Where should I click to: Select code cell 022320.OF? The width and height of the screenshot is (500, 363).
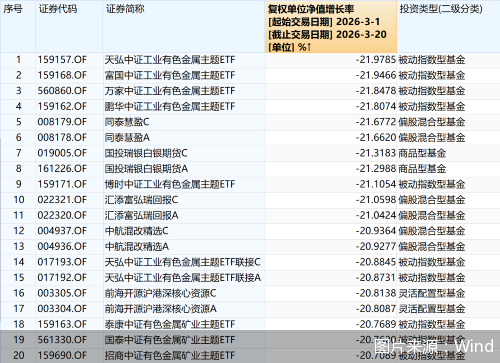coord(62,215)
